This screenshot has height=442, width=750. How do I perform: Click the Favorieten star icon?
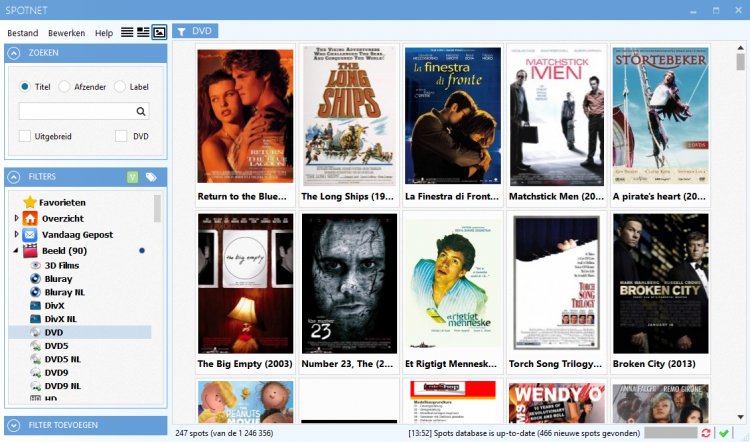pyautogui.click(x=30, y=202)
